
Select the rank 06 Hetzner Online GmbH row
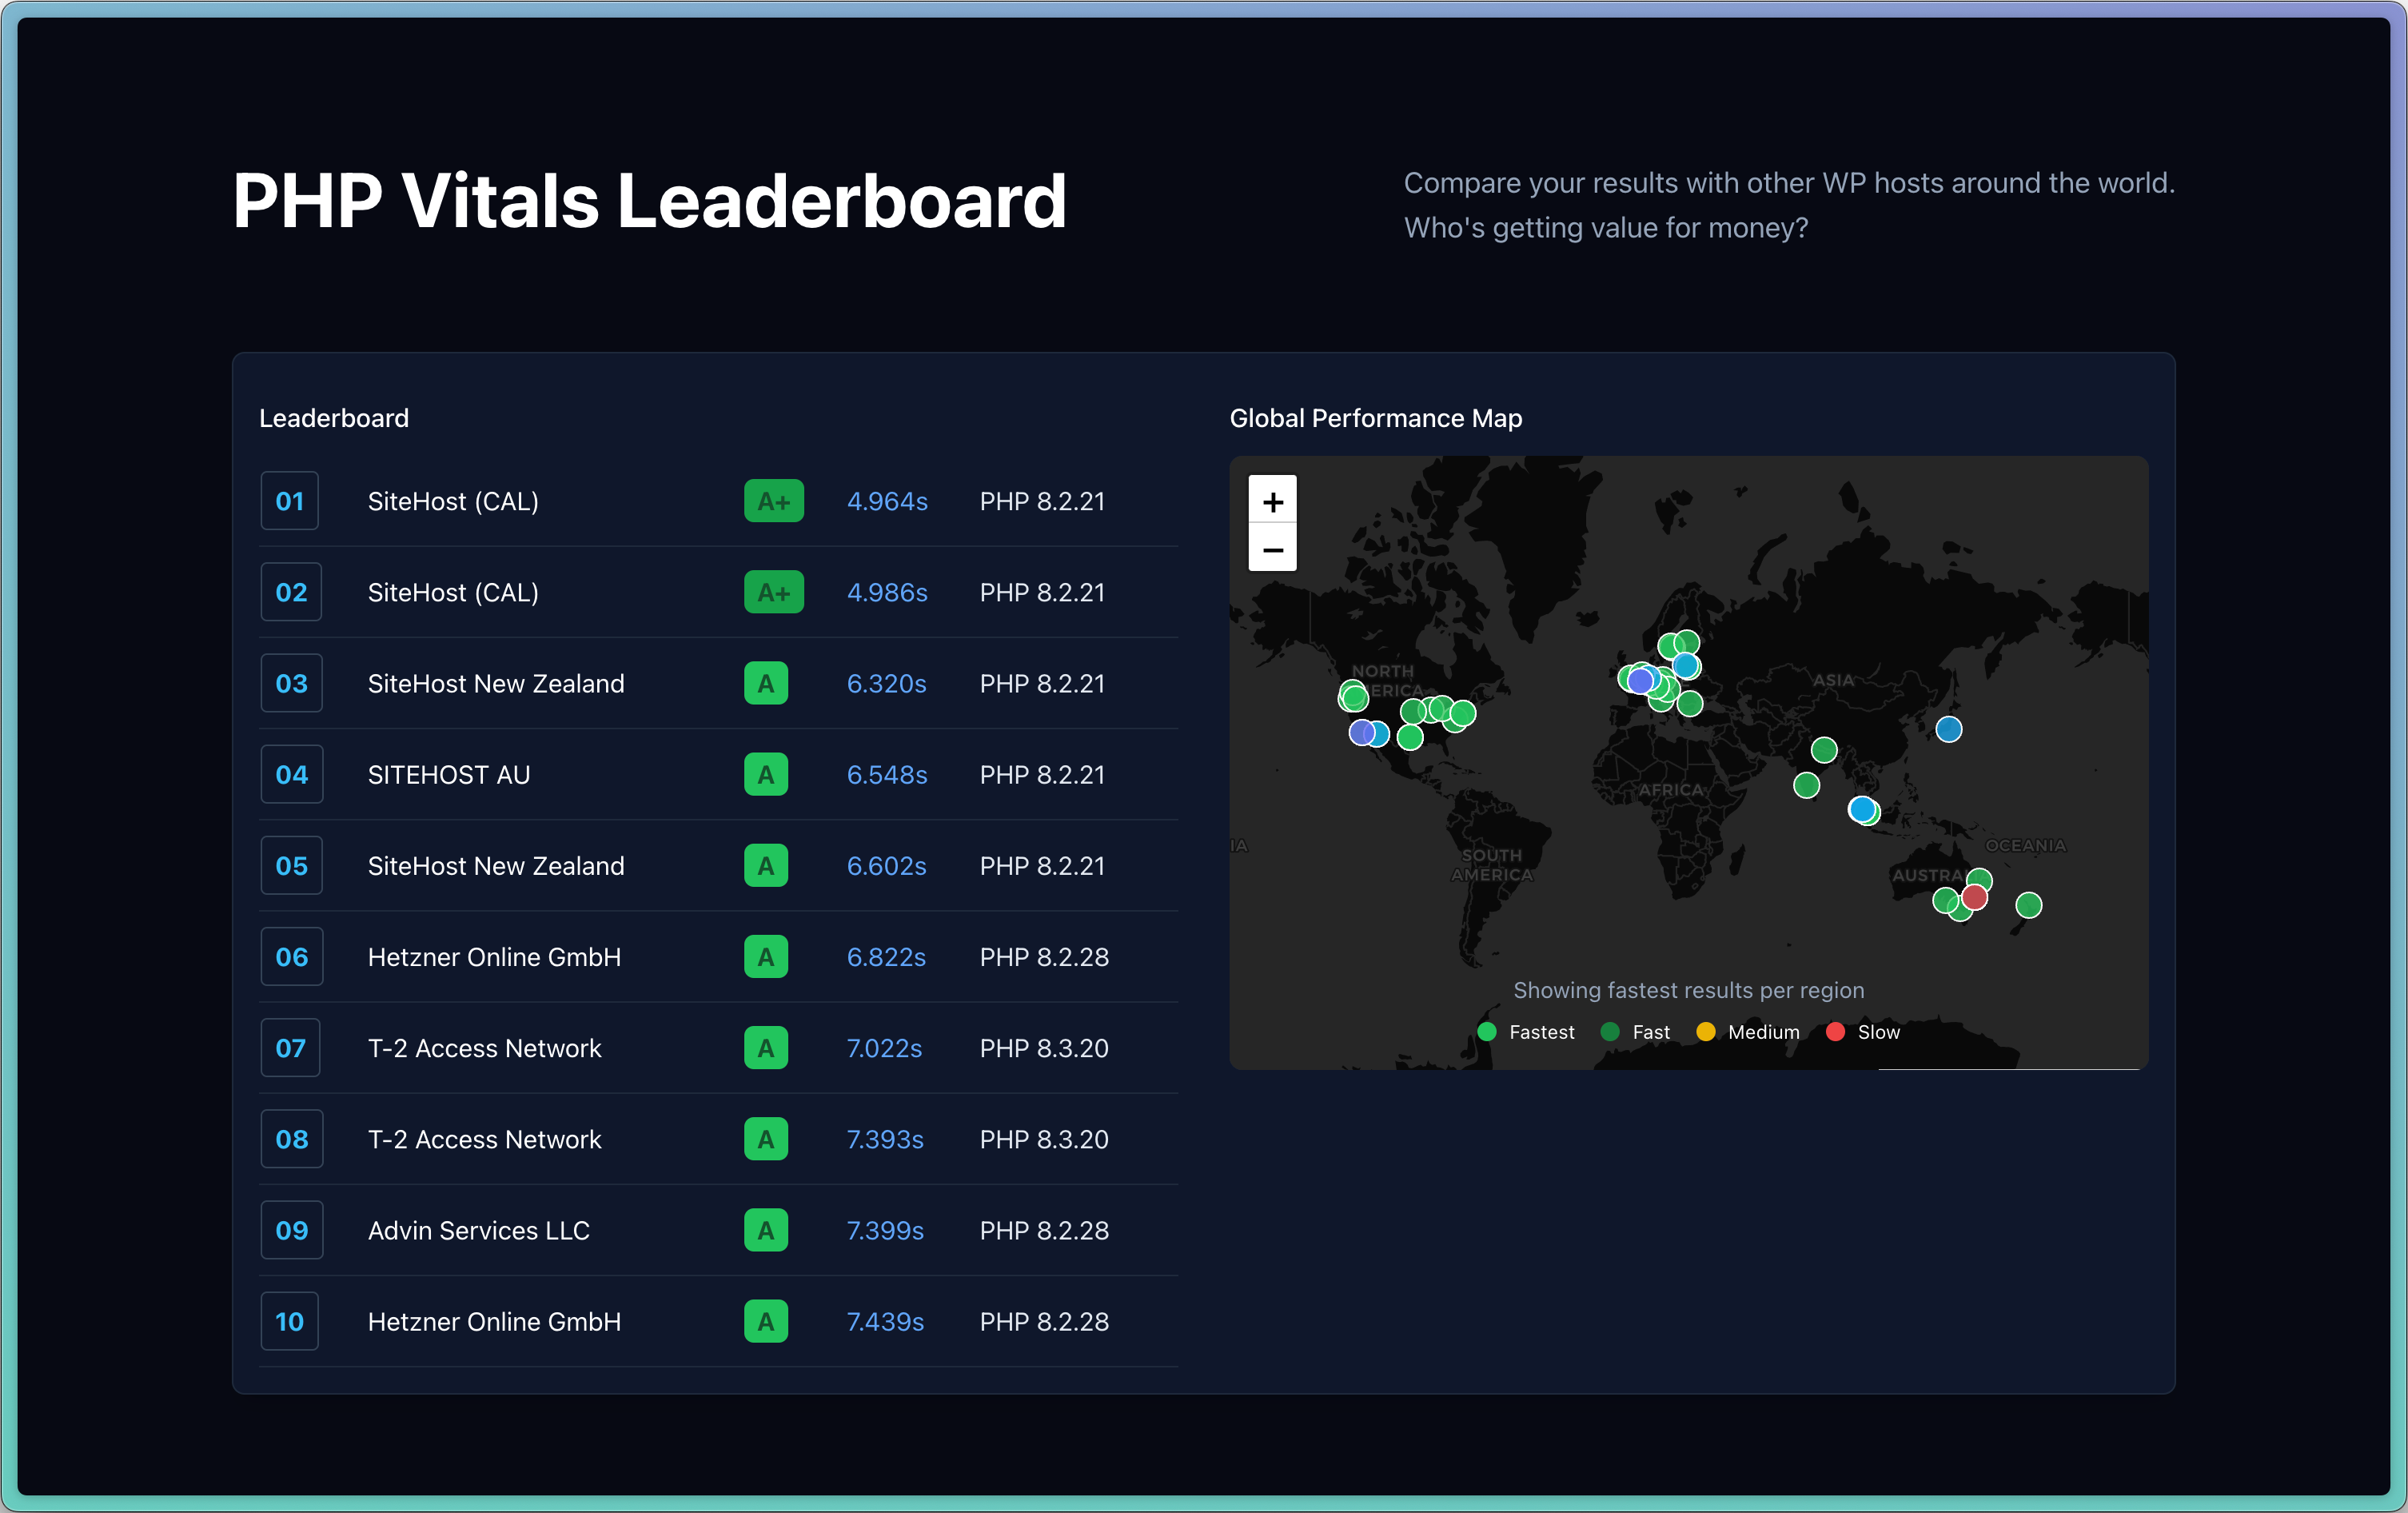[x=494, y=957]
